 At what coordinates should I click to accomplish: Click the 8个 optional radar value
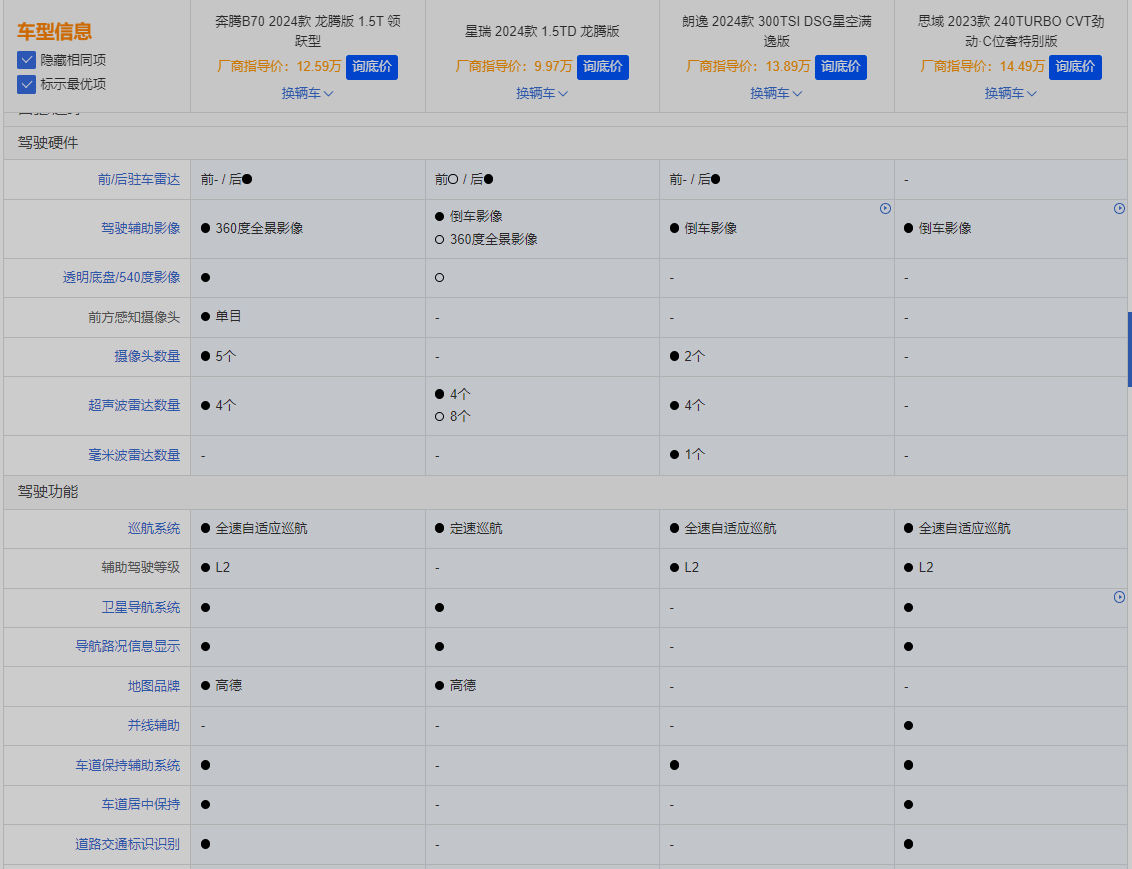(460, 416)
